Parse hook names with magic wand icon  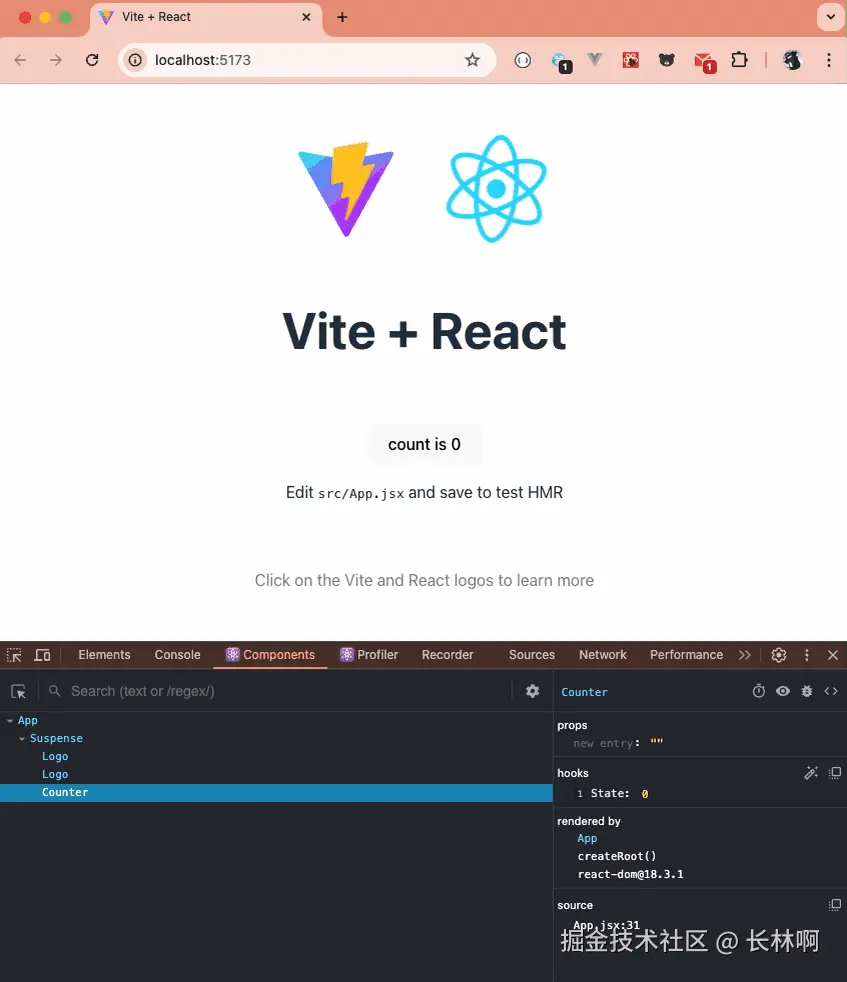coord(811,773)
